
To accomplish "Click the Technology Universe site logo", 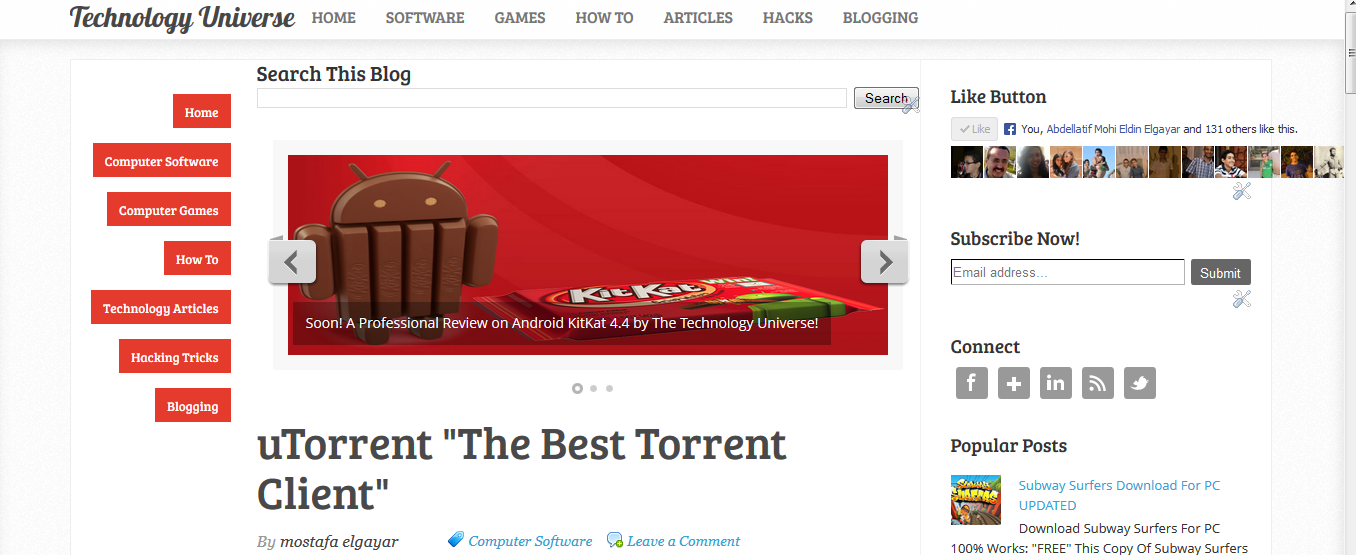I will 182,18.
